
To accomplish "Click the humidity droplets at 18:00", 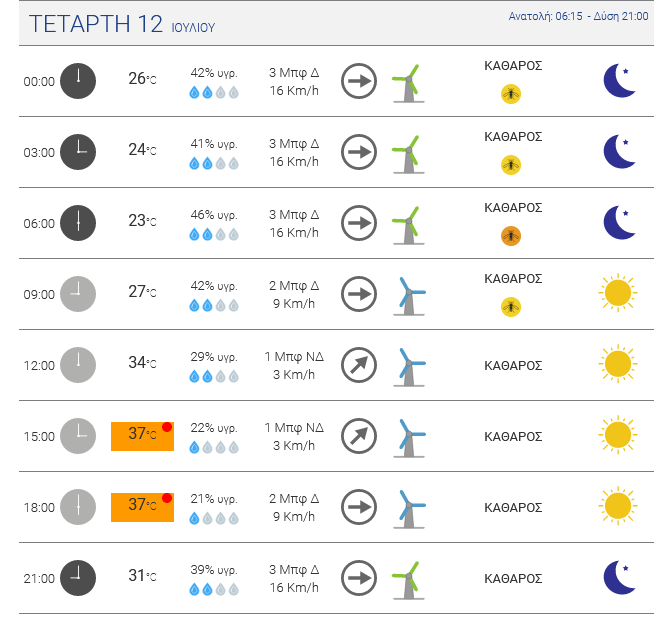I will coord(214,518).
